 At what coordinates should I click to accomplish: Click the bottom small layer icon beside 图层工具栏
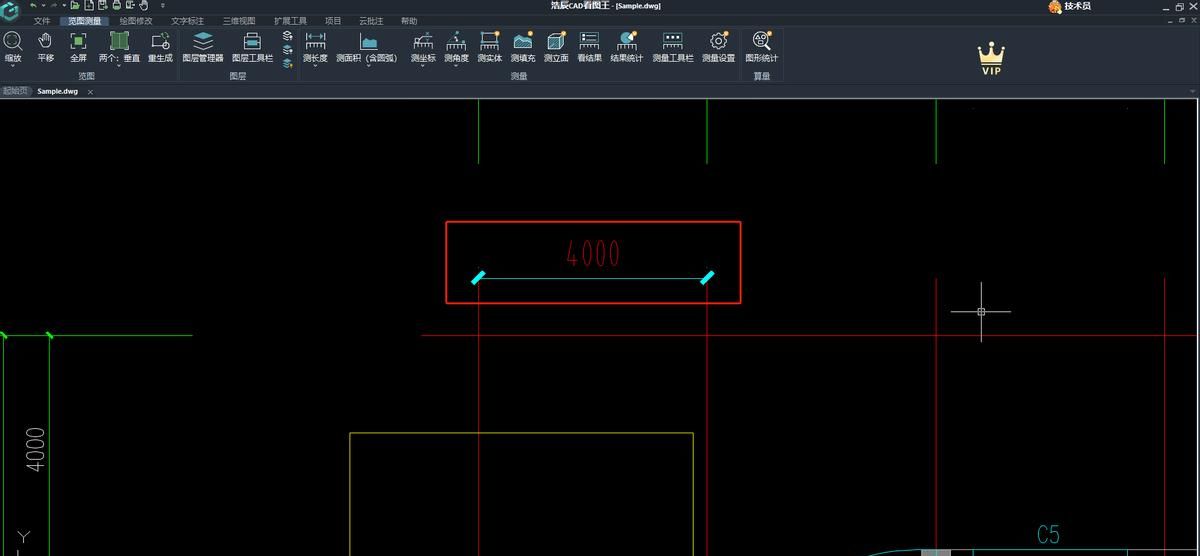pos(288,63)
